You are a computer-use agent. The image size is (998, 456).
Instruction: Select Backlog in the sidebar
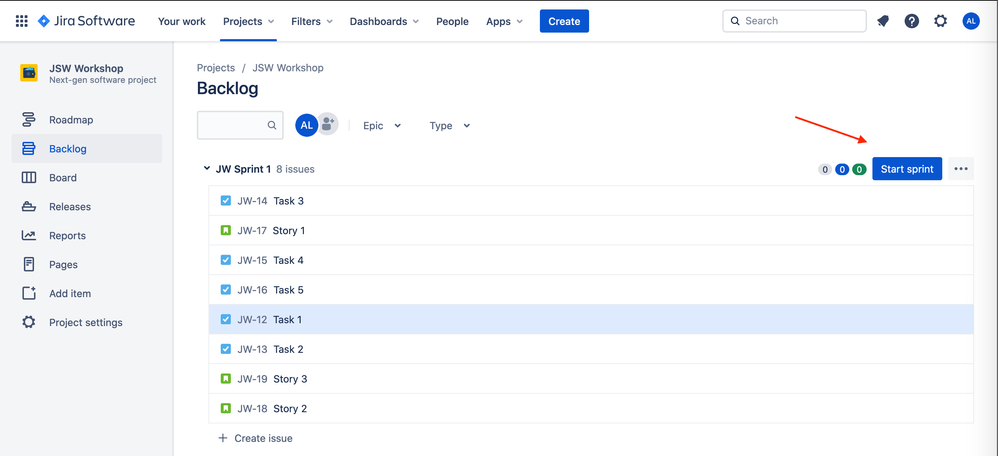[x=87, y=148]
